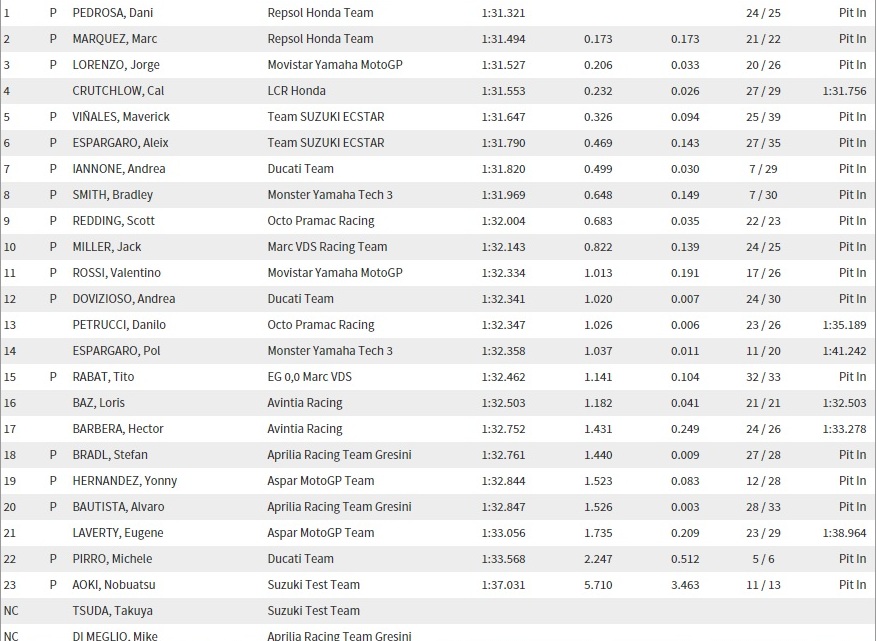The height and width of the screenshot is (641, 877).
Task: Select LAVERTY, Eugene rider name
Action: pos(117,533)
